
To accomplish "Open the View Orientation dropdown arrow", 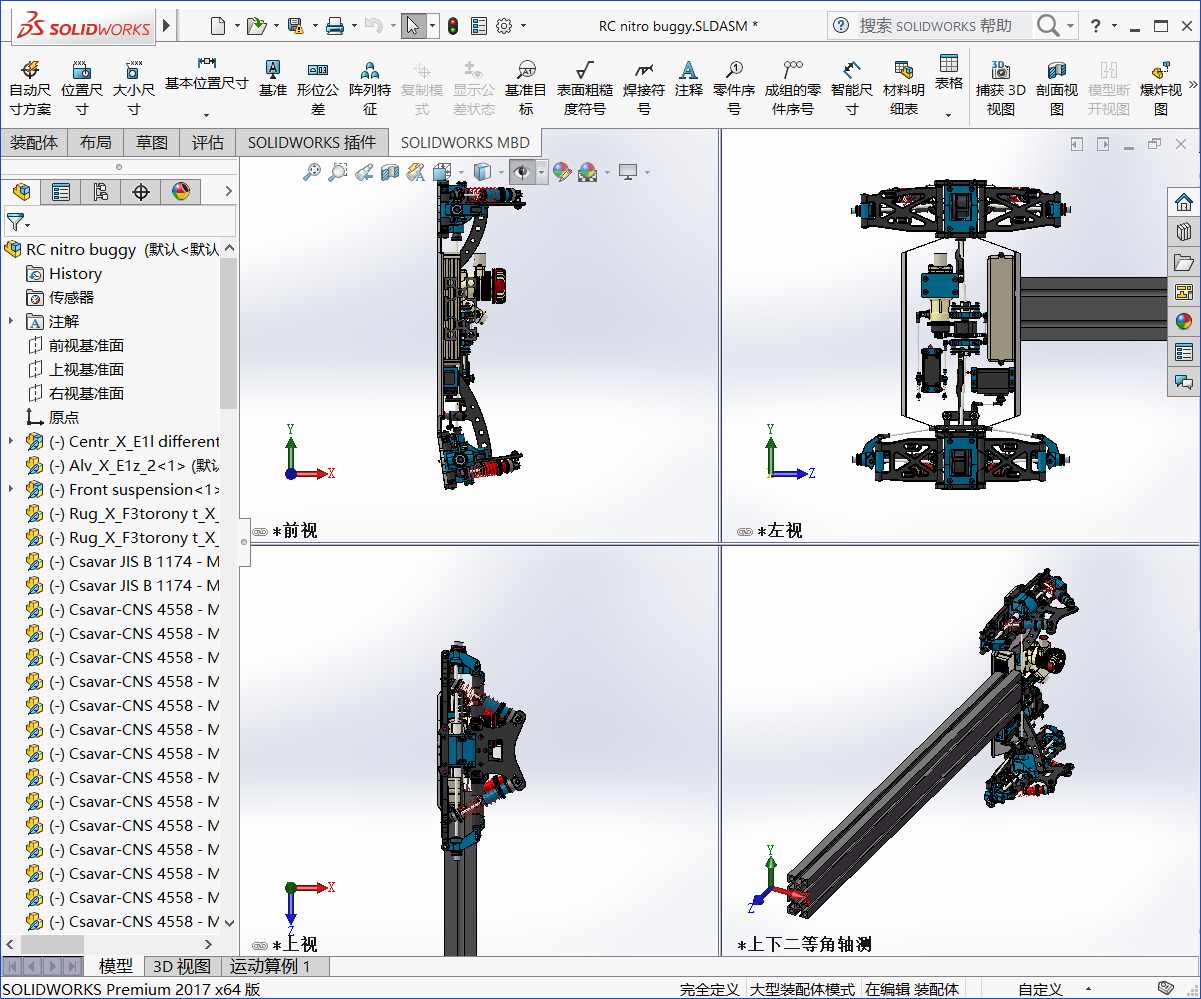I will (460, 172).
